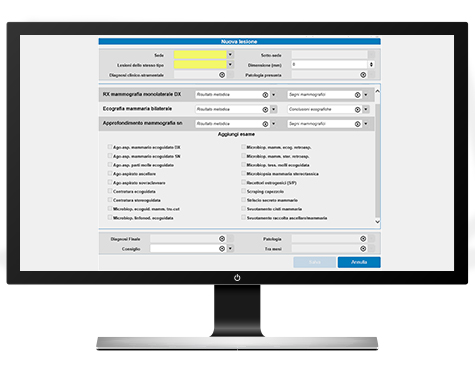Open Diagnosi Finale lookup icon
Screen dimensions: 475x373
(222, 239)
